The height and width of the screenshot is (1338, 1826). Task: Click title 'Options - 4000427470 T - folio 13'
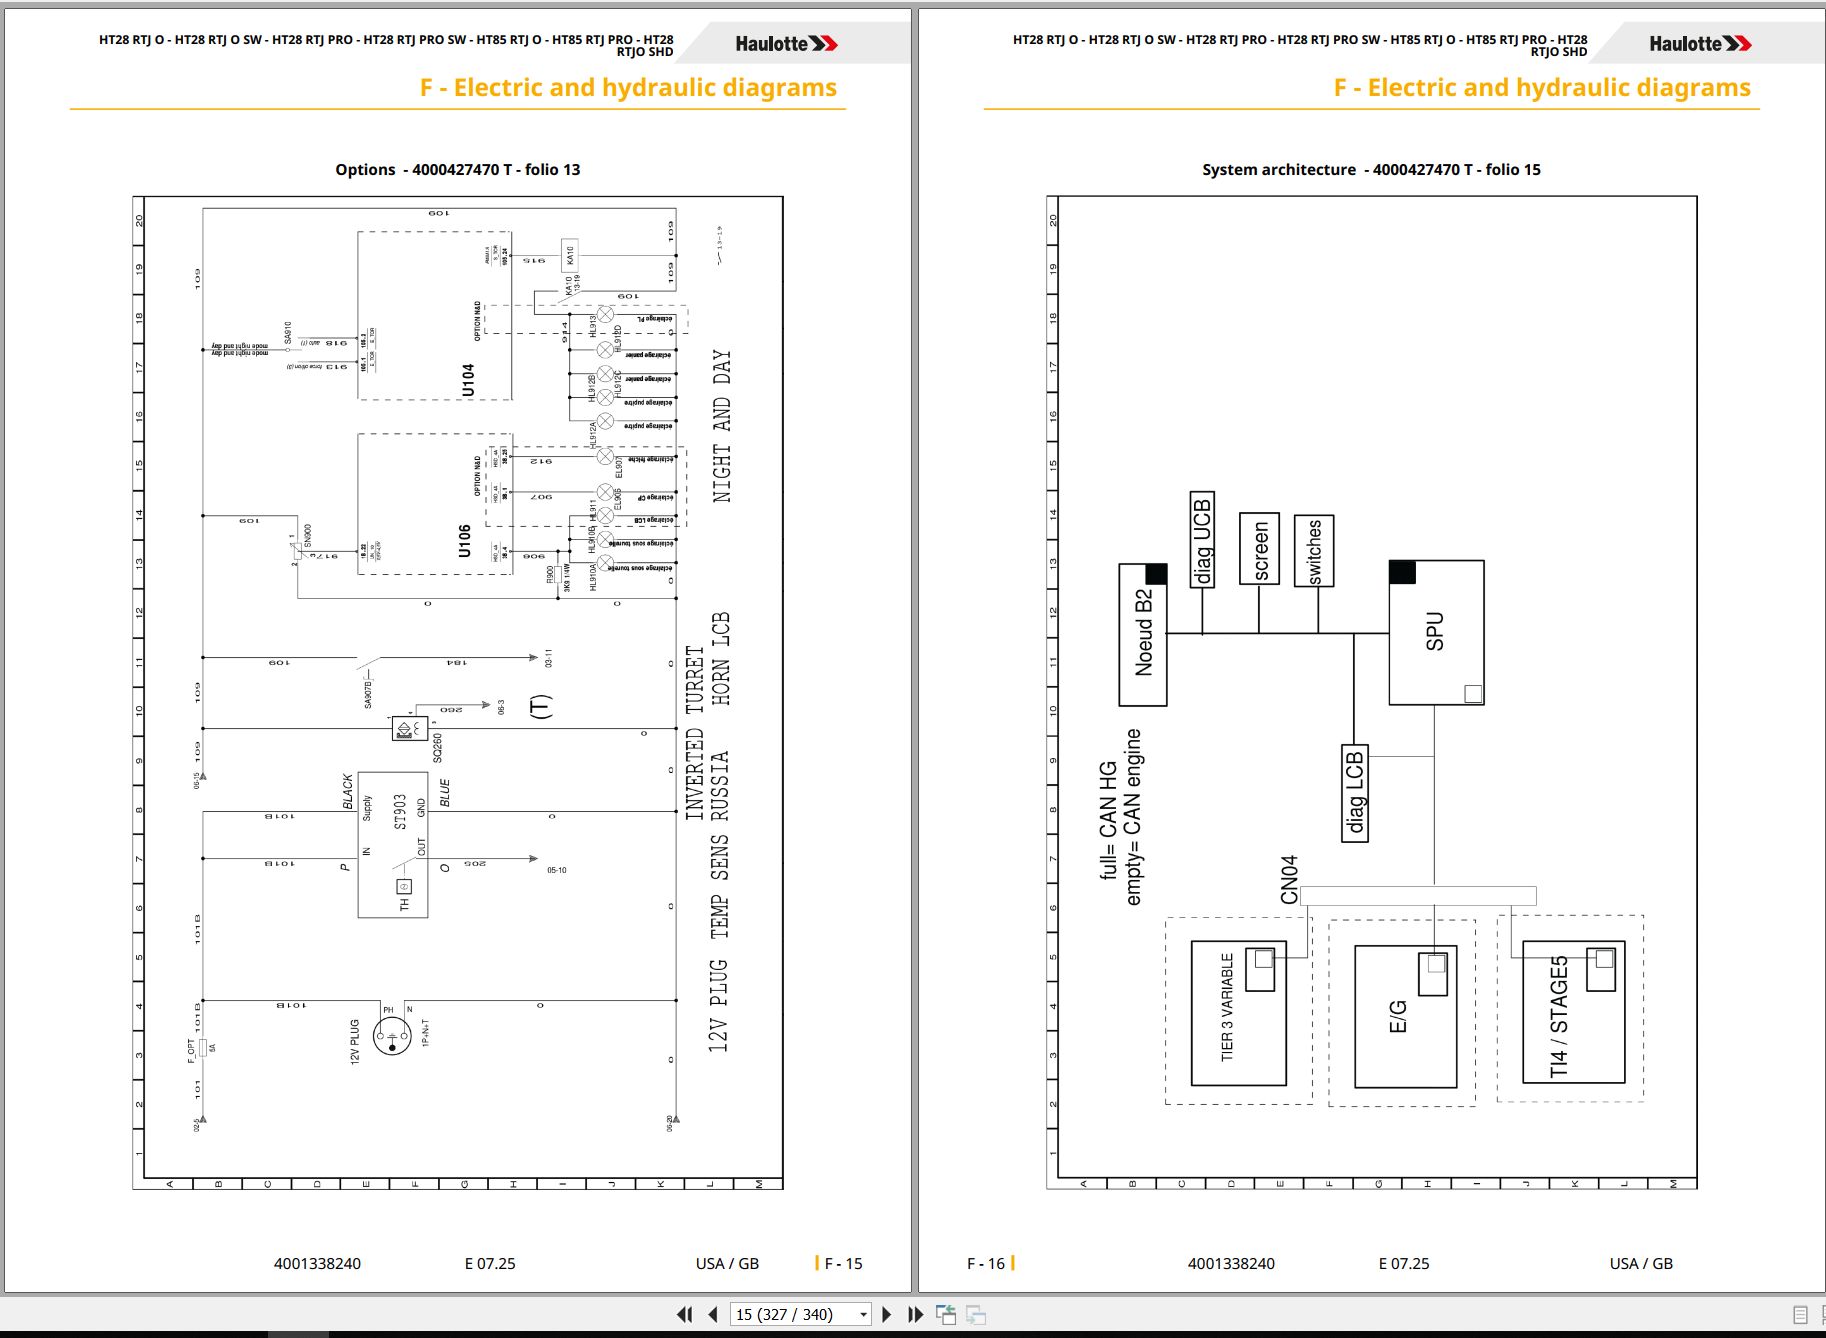pyautogui.click(x=458, y=170)
